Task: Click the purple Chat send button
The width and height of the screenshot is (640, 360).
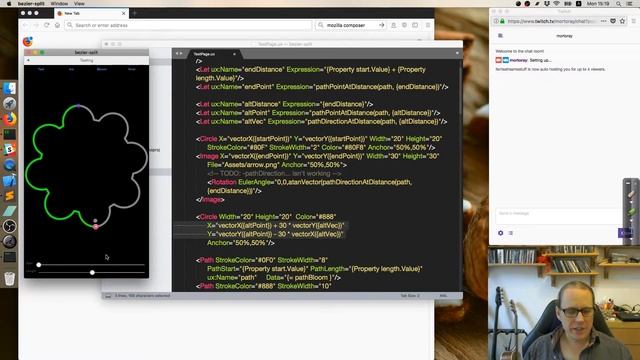Action: click(626, 233)
